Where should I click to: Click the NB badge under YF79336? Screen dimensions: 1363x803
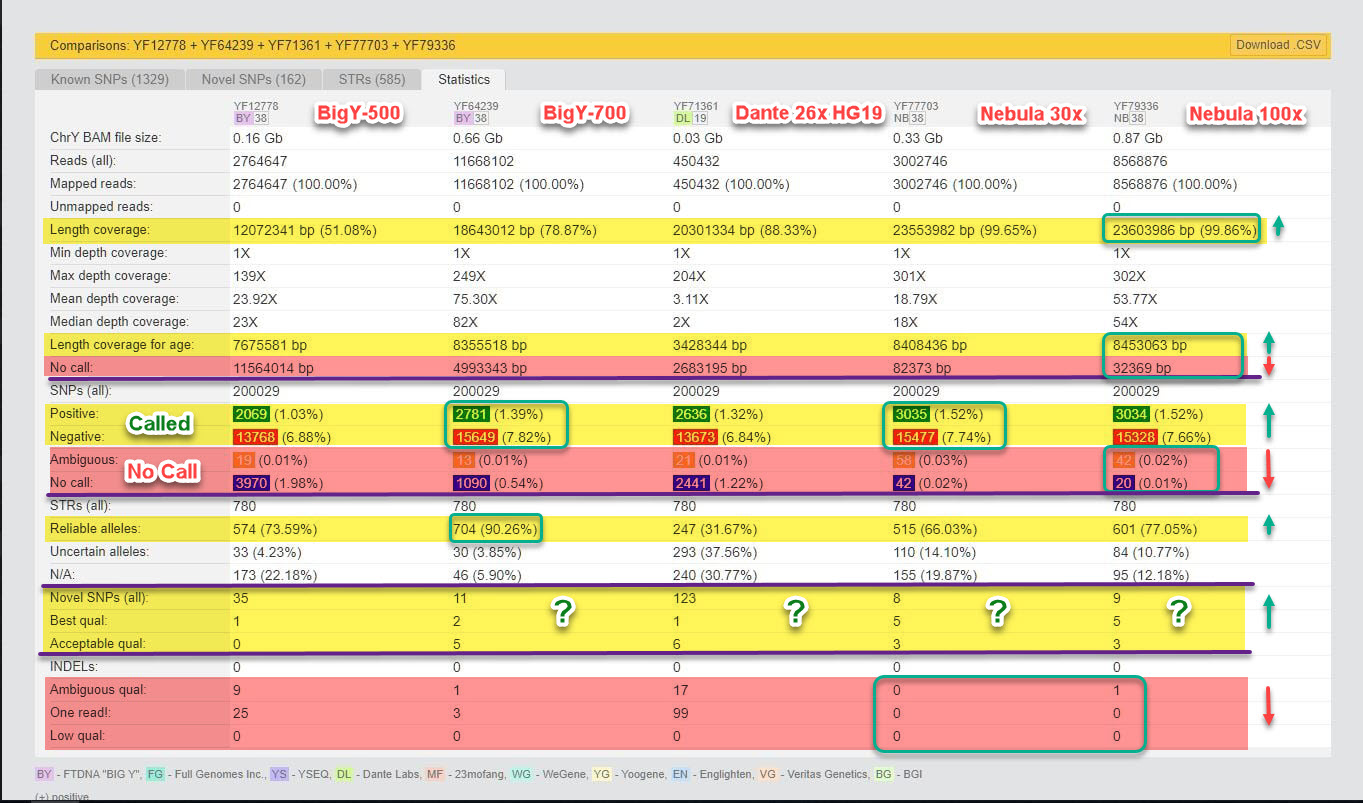pyautogui.click(x=1120, y=117)
